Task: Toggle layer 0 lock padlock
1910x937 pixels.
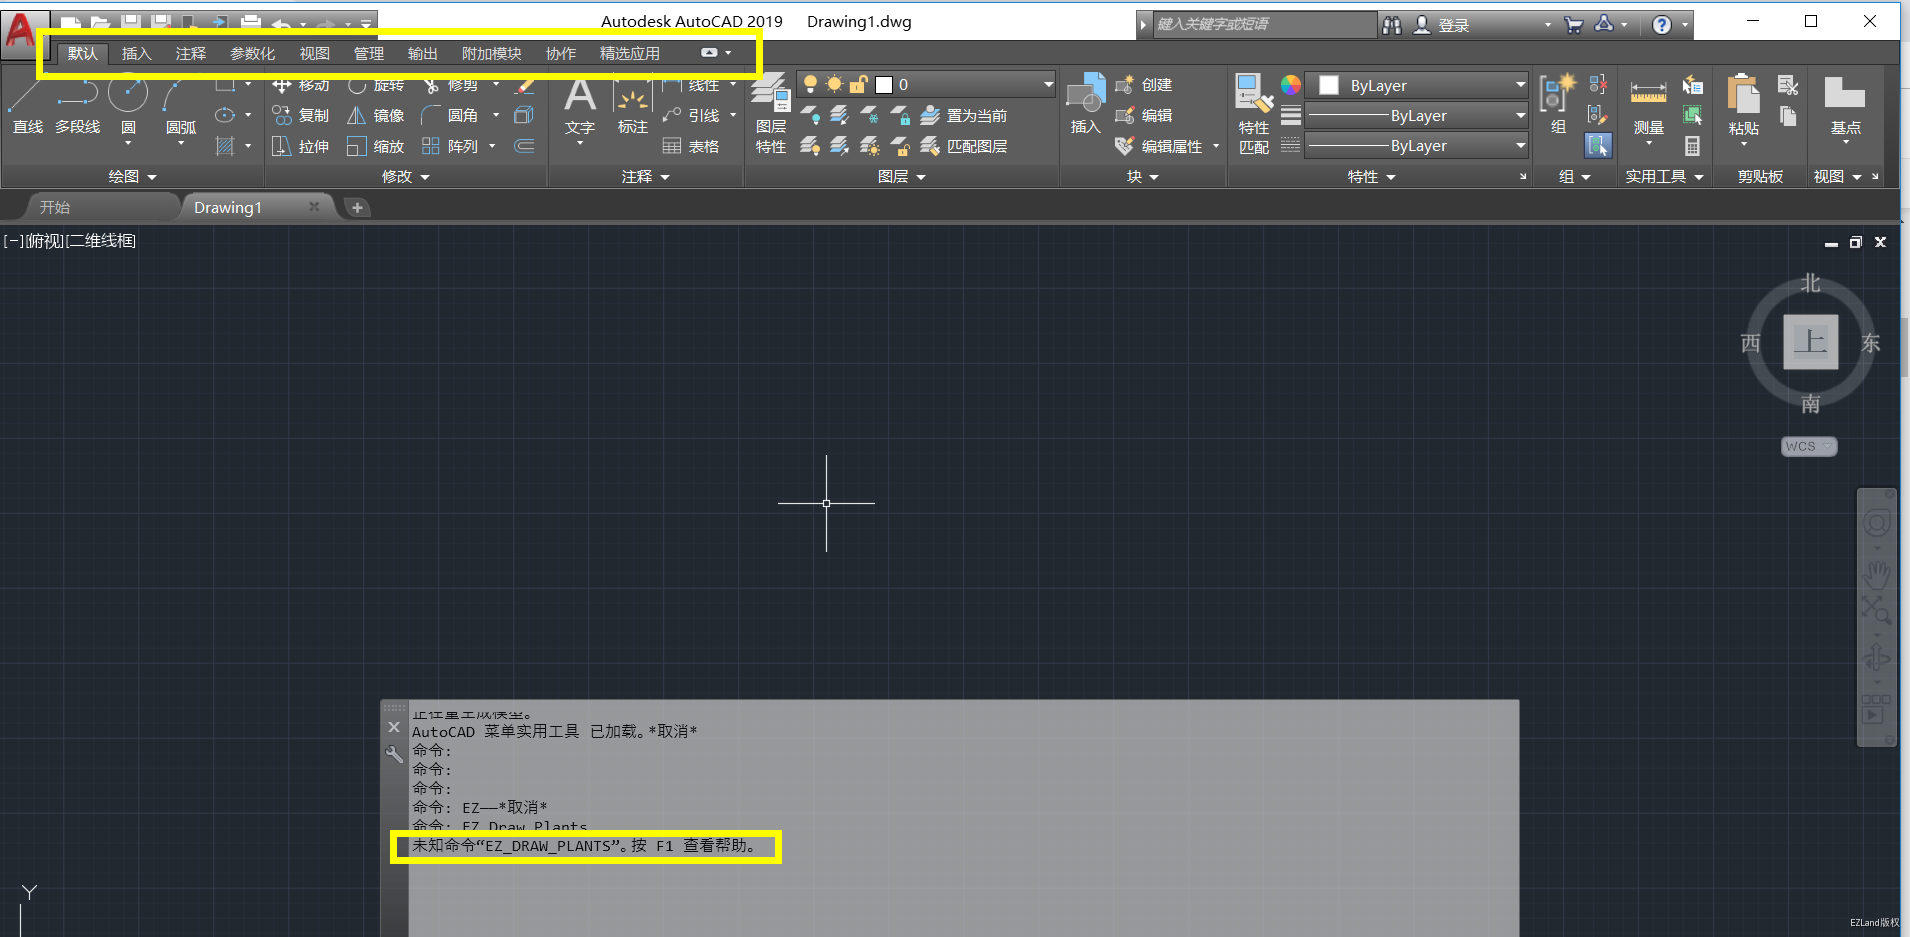Action: pos(858,85)
